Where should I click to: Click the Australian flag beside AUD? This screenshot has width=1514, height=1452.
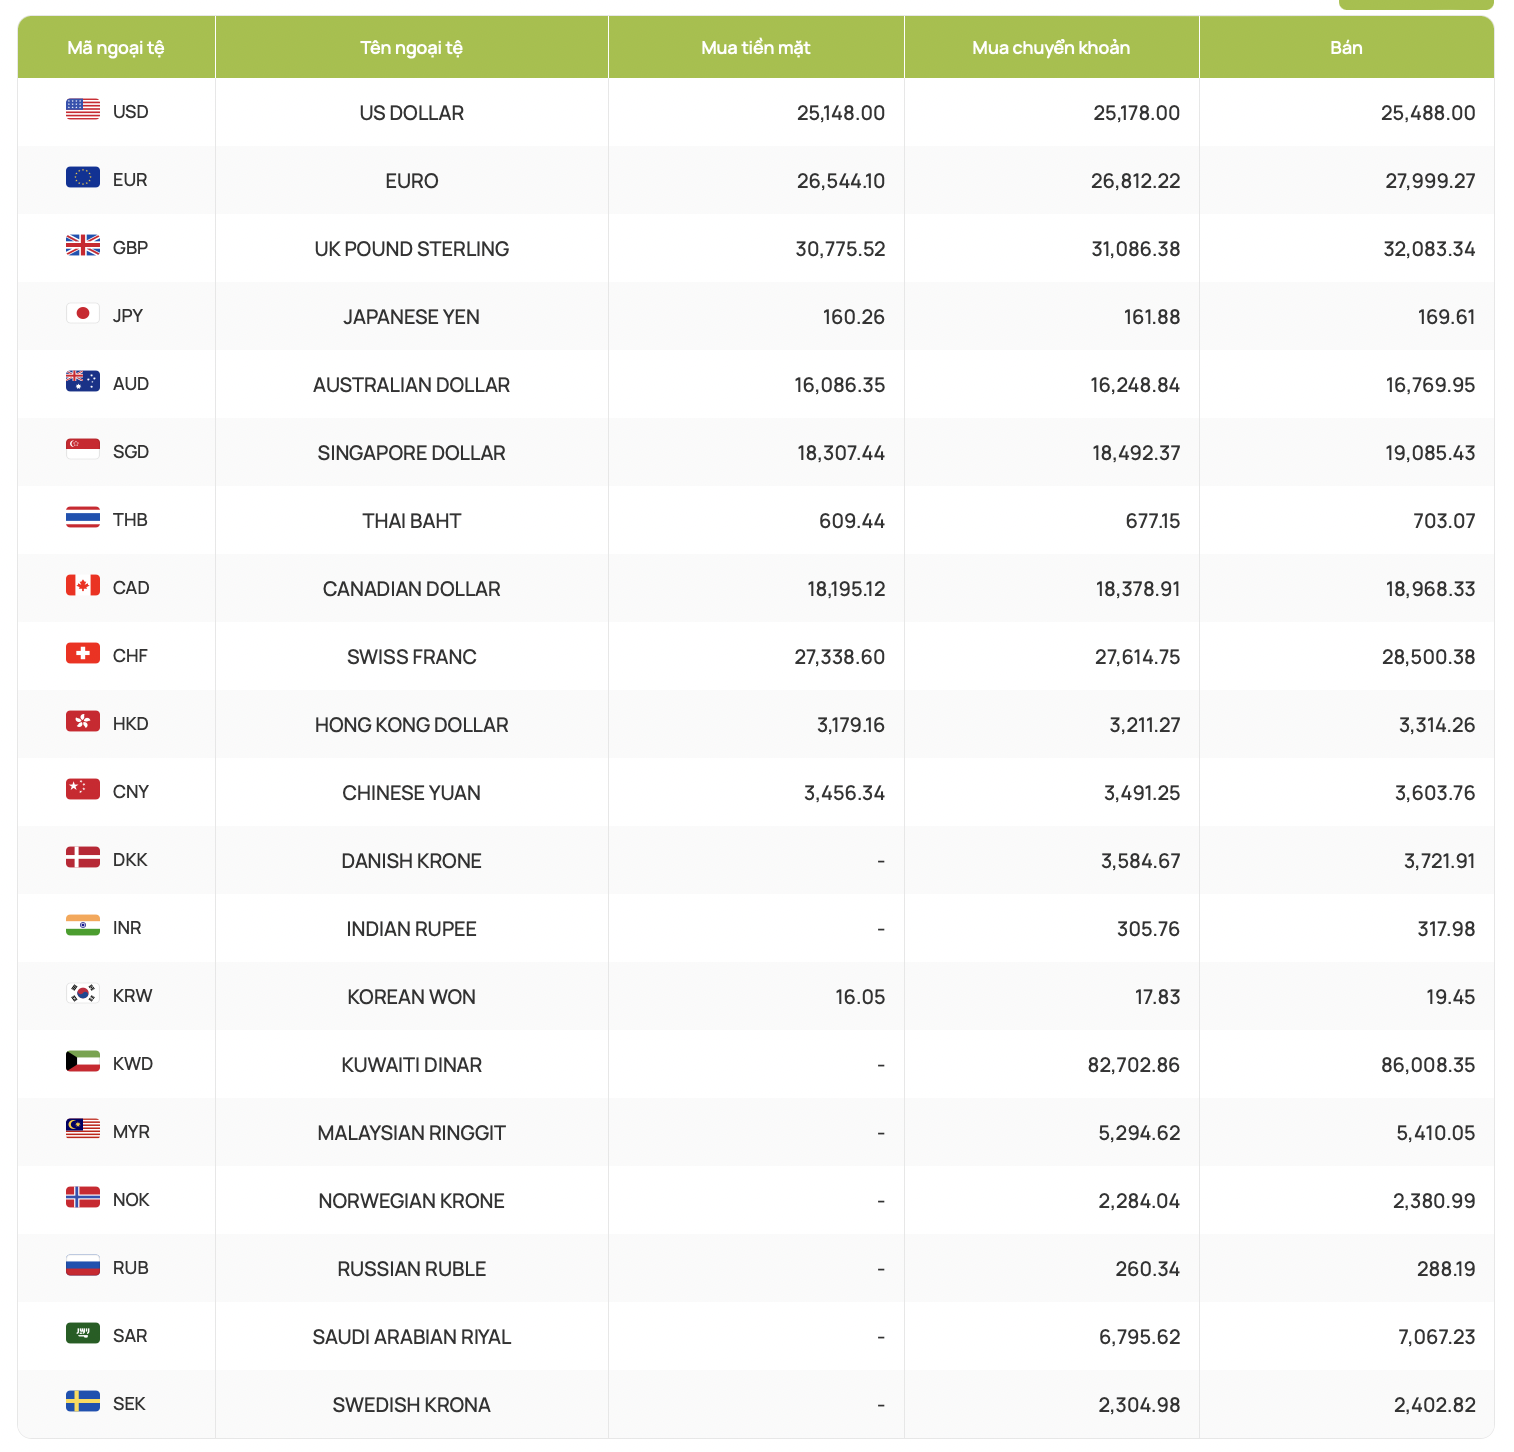tap(83, 381)
